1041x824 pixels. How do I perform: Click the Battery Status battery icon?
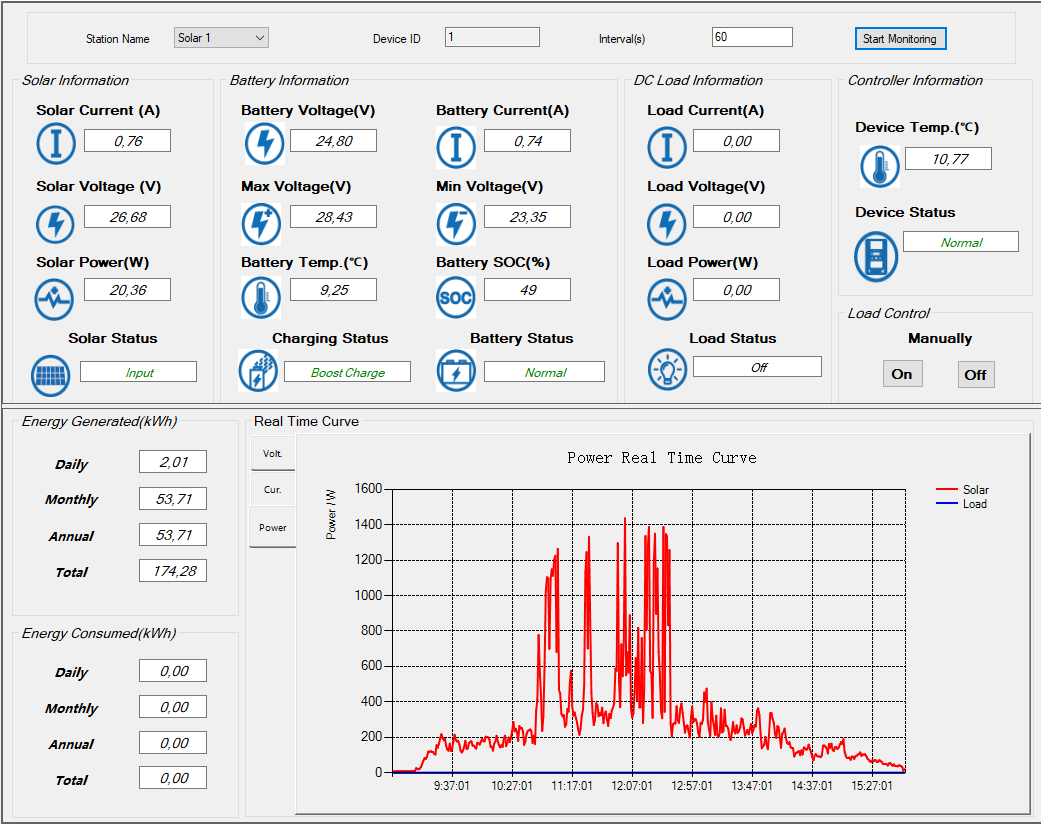[456, 371]
